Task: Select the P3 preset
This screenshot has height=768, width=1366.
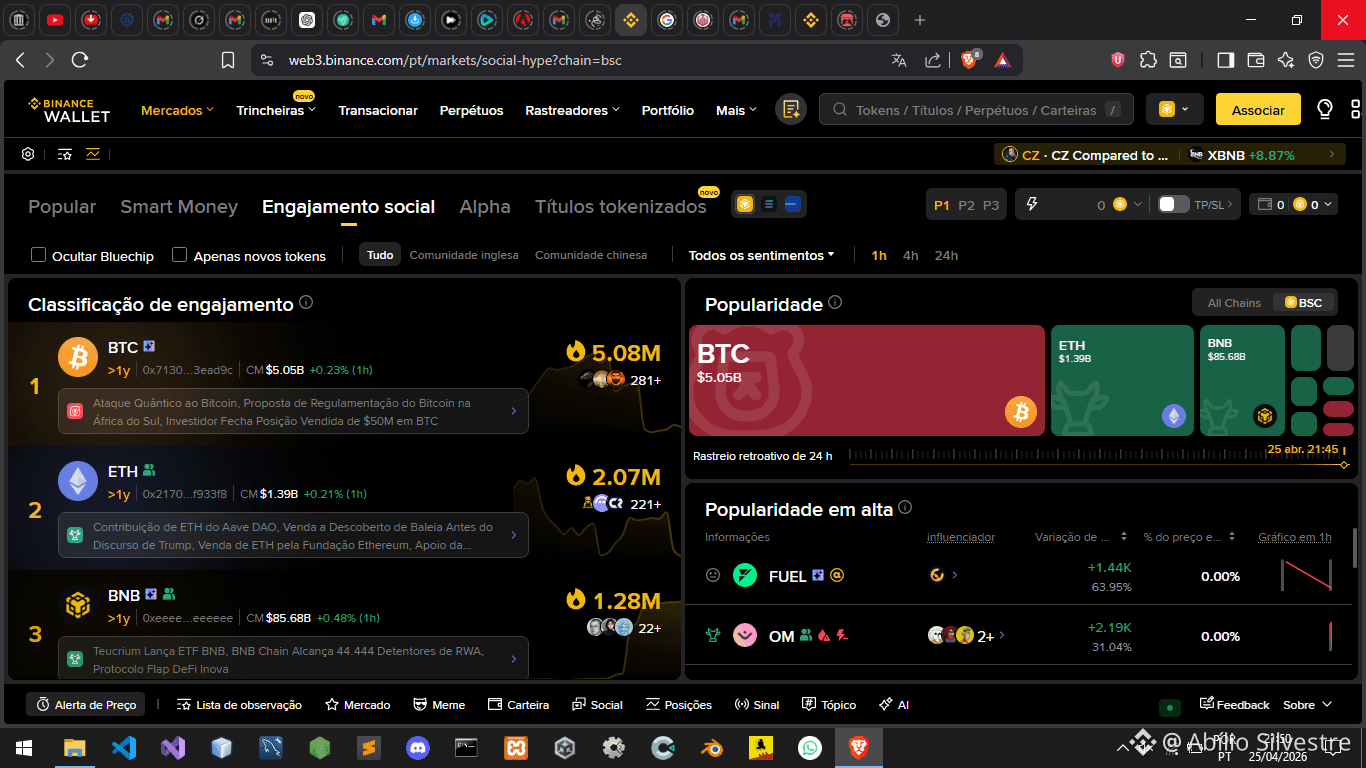Action: (x=991, y=205)
